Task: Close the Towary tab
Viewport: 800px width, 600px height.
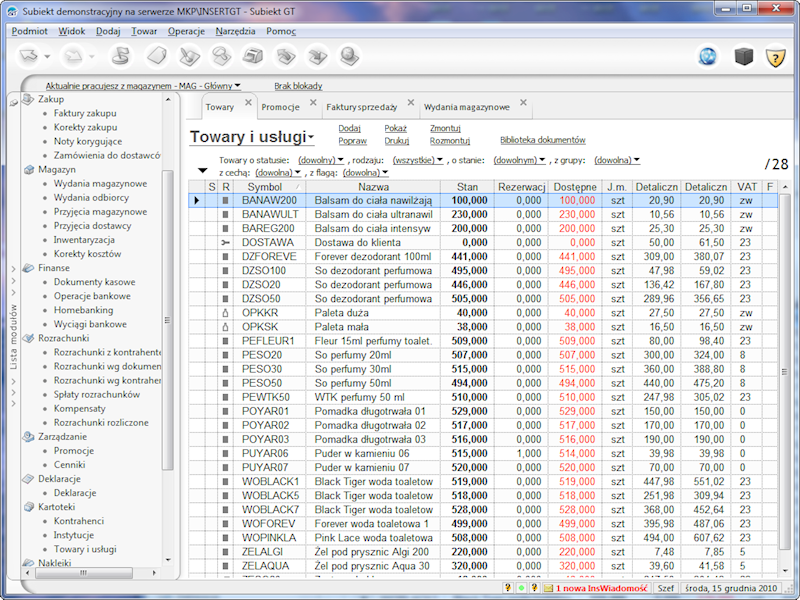Action: click(248, 103)
